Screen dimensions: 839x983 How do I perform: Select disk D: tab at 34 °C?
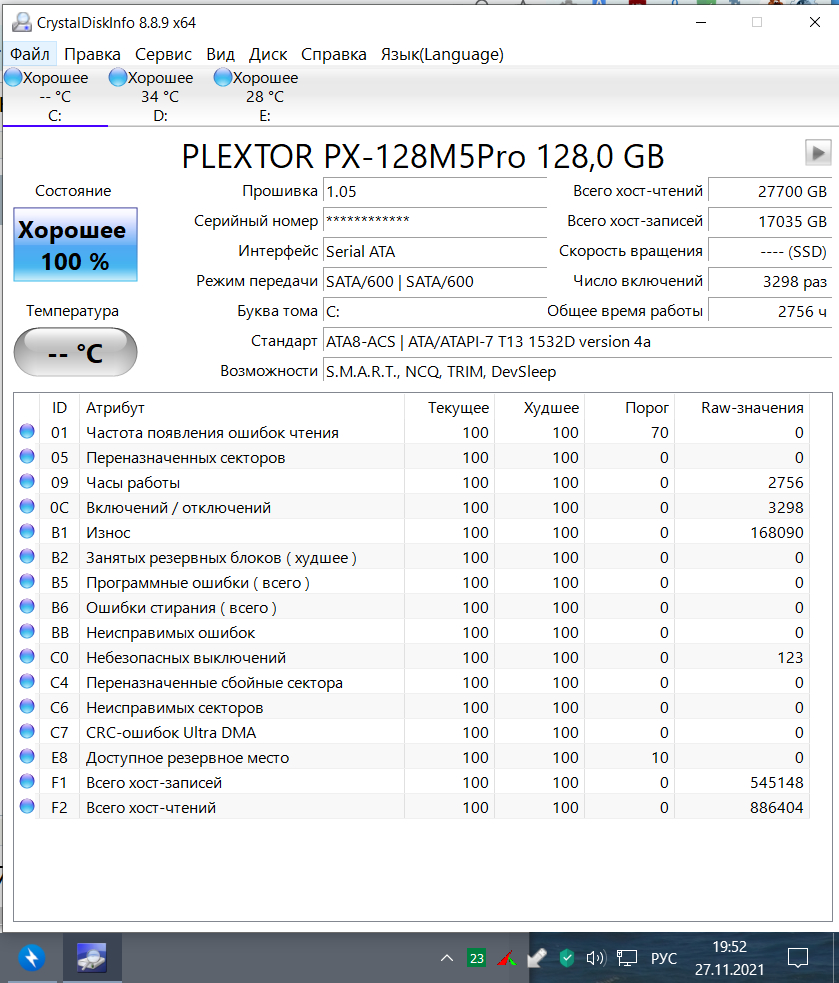click(160, 97)
